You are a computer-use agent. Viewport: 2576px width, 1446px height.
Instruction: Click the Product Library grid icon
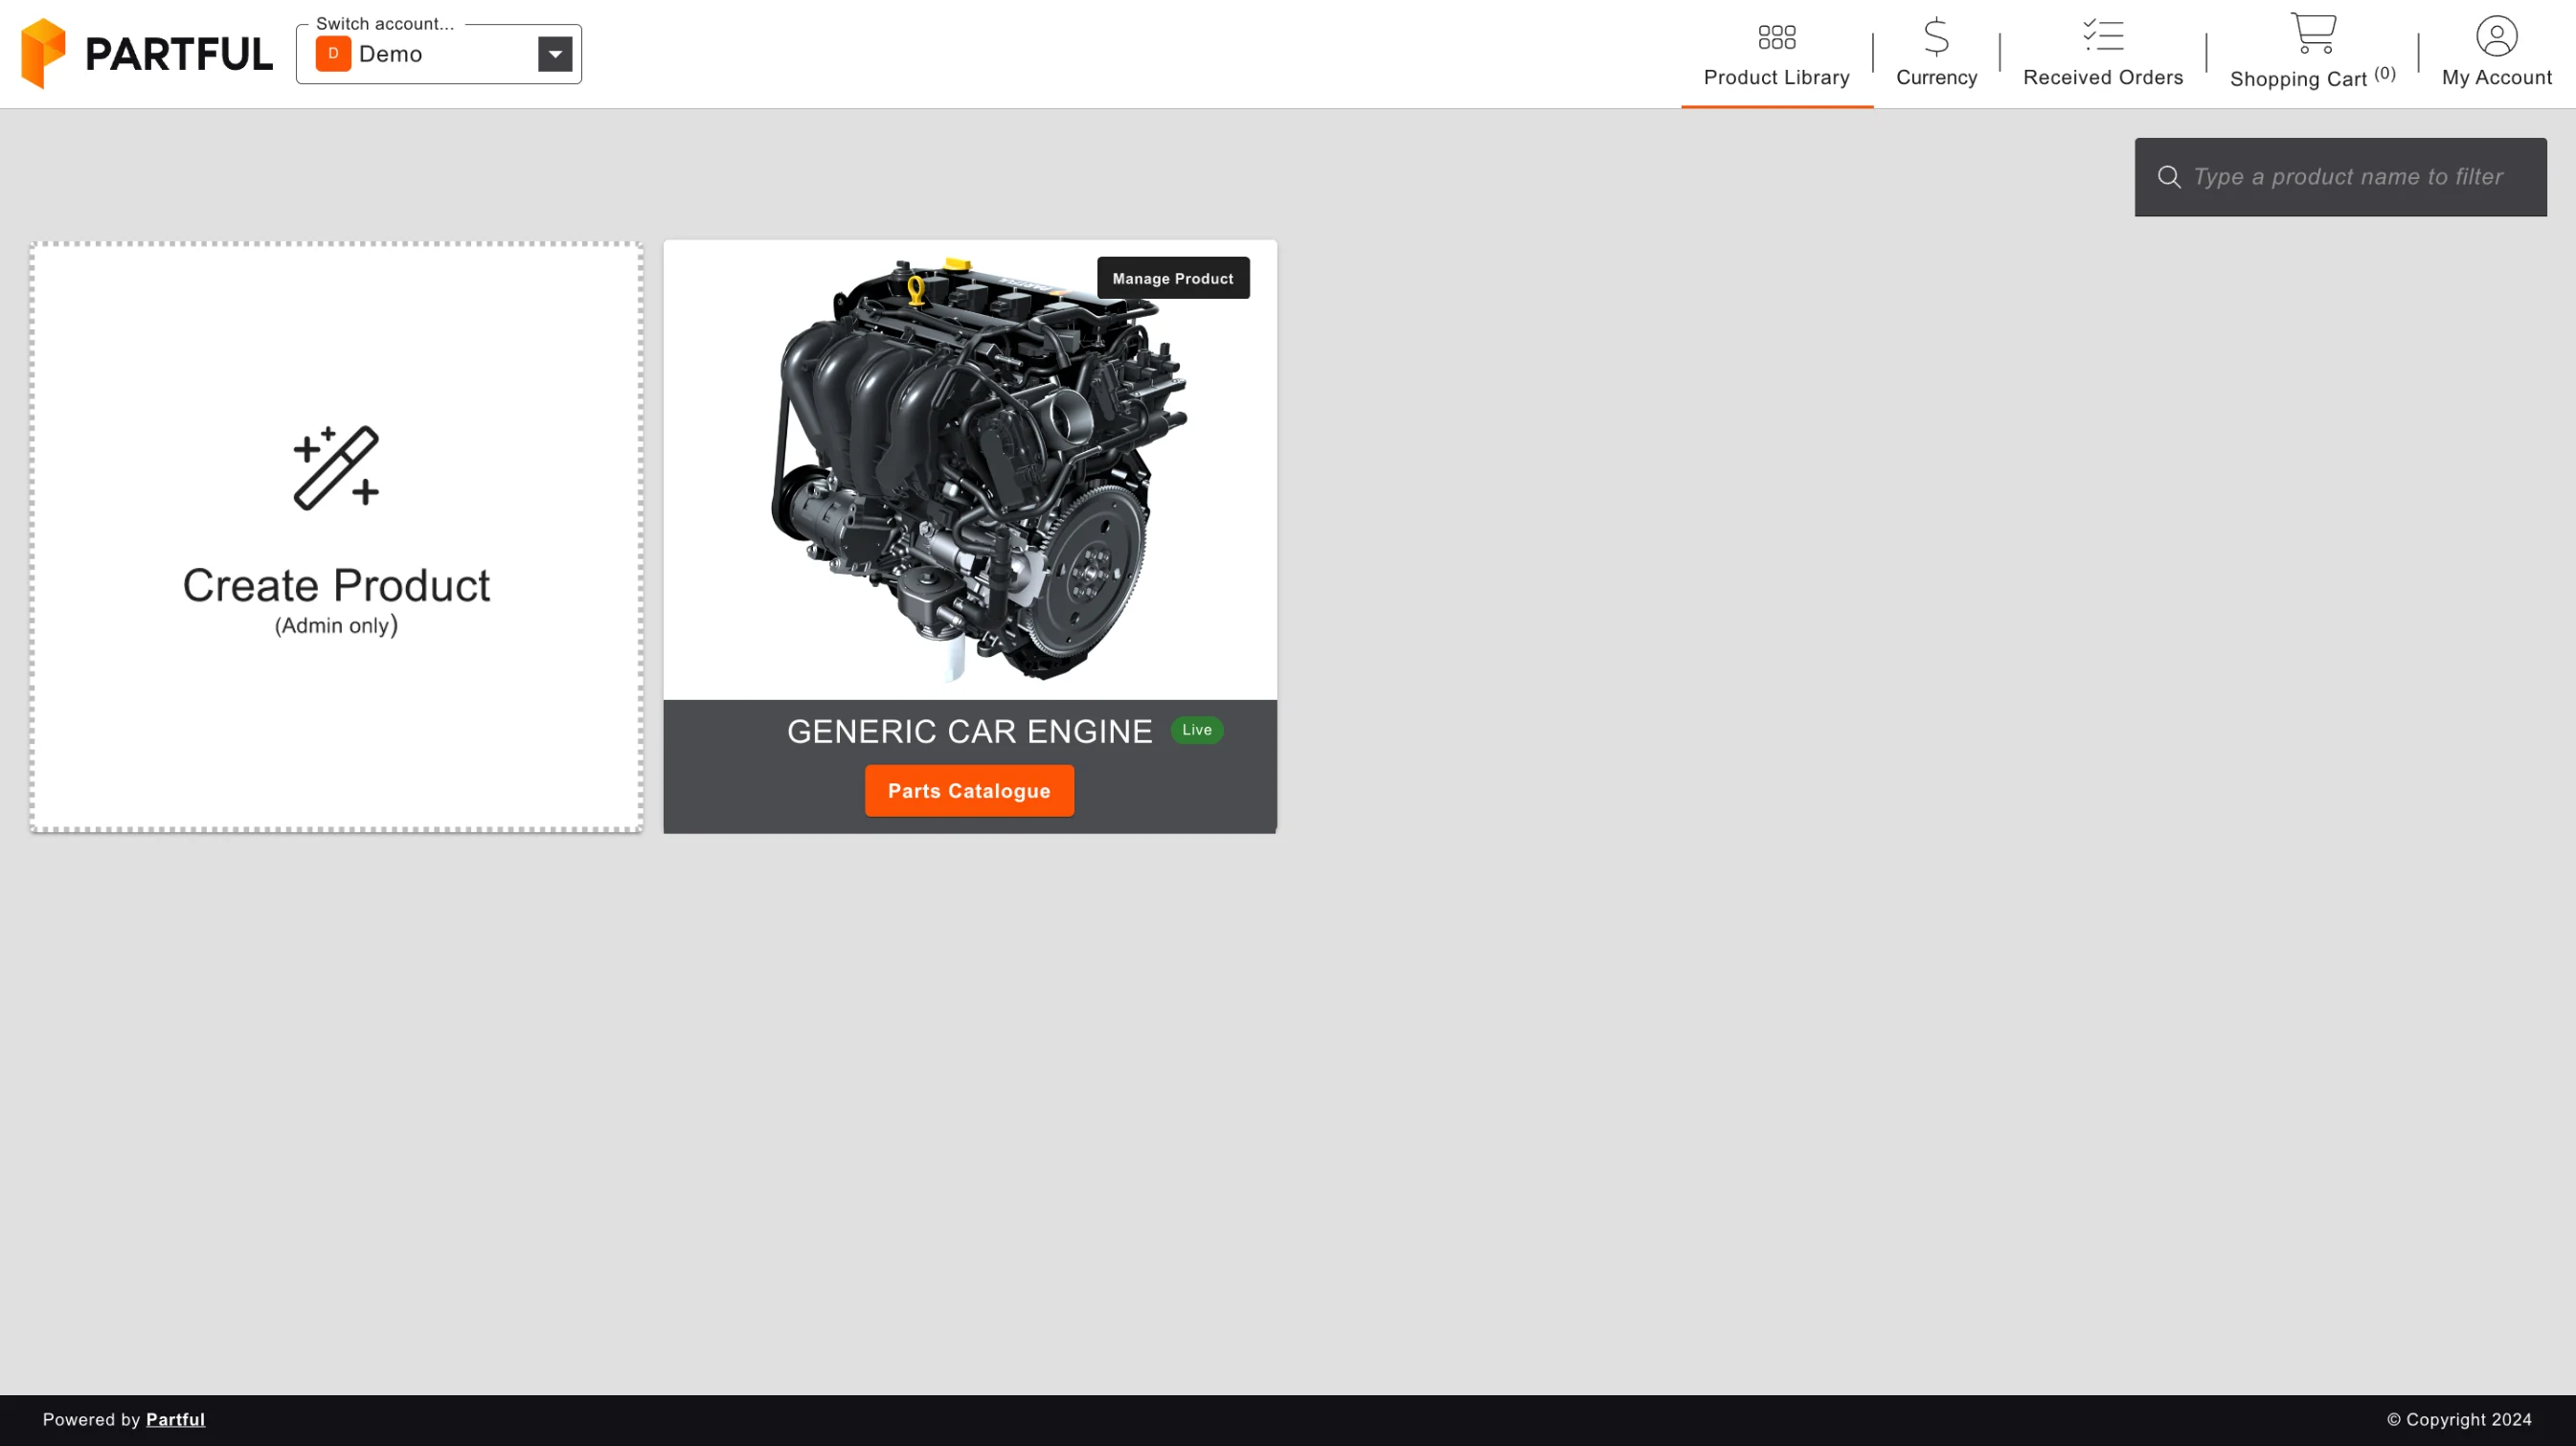click(1776, 37)
